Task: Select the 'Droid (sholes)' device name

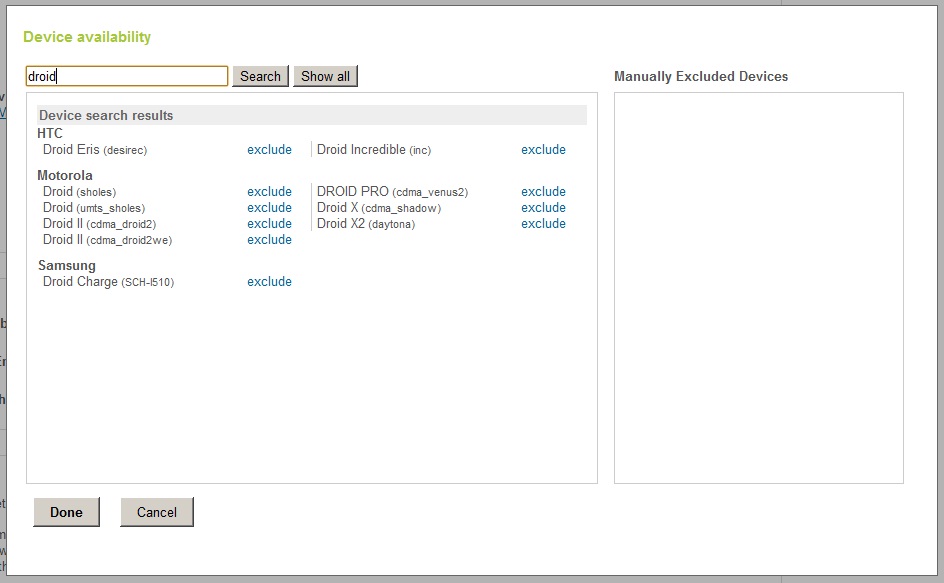Action: click(x=79, y=192)
